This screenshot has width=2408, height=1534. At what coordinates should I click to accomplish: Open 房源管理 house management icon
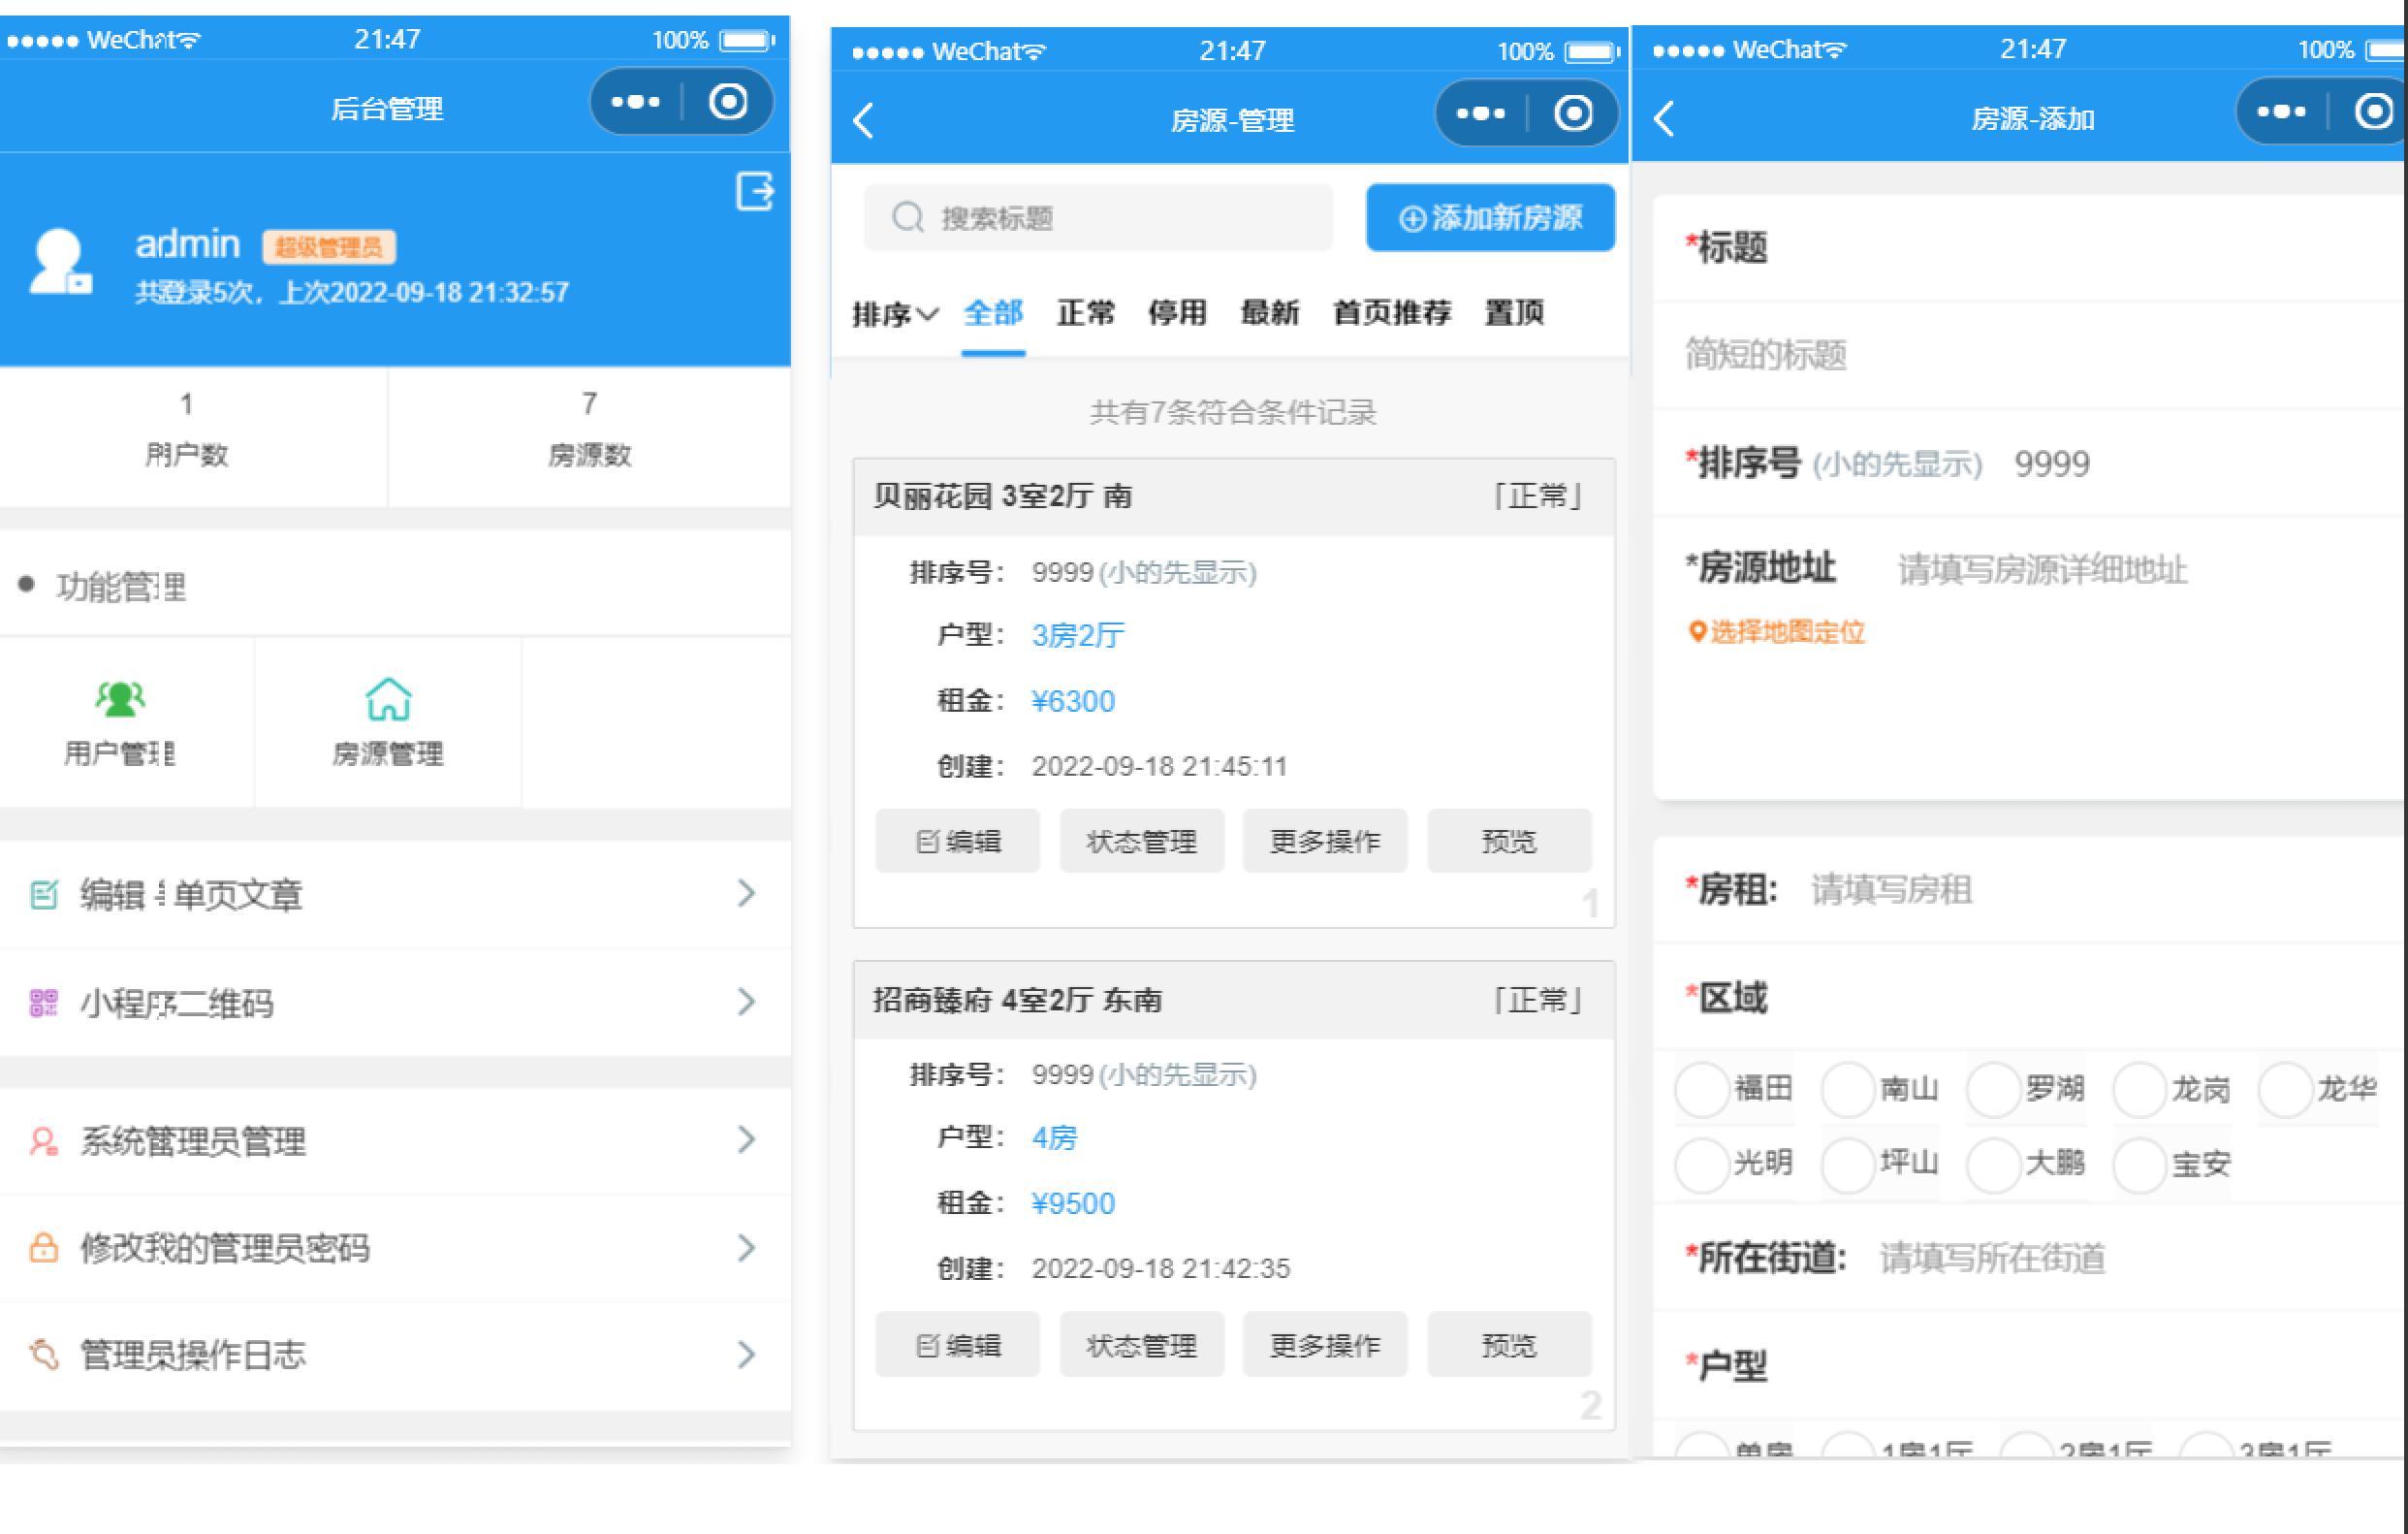pyautogui.click(x=388, y=699)
